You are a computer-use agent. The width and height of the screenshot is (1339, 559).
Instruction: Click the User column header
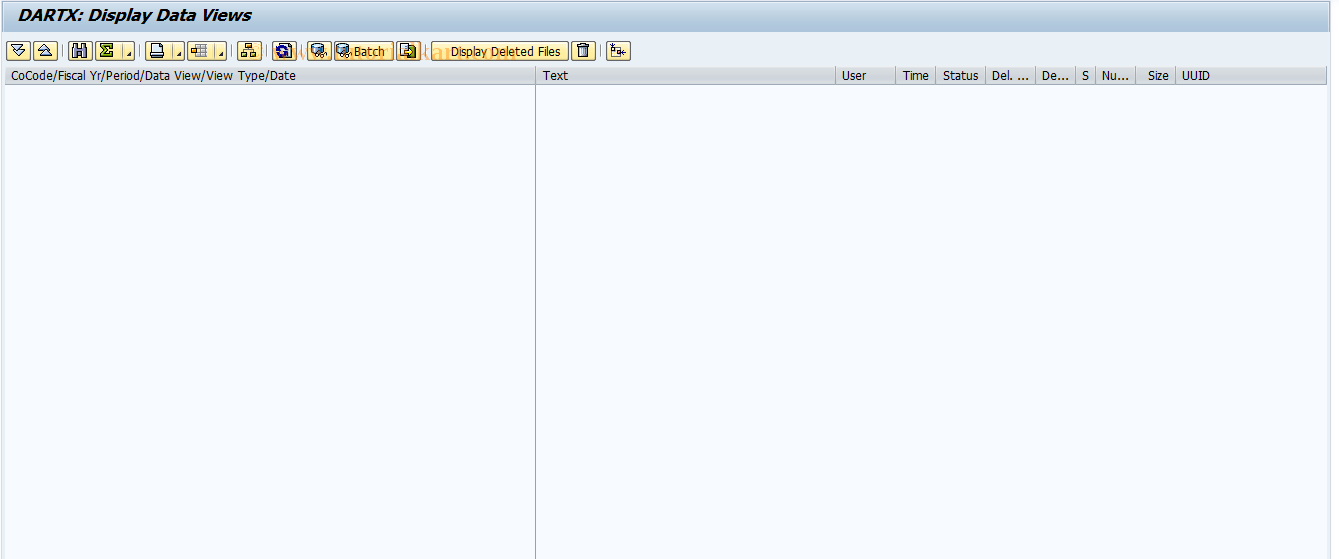point(865,76)
